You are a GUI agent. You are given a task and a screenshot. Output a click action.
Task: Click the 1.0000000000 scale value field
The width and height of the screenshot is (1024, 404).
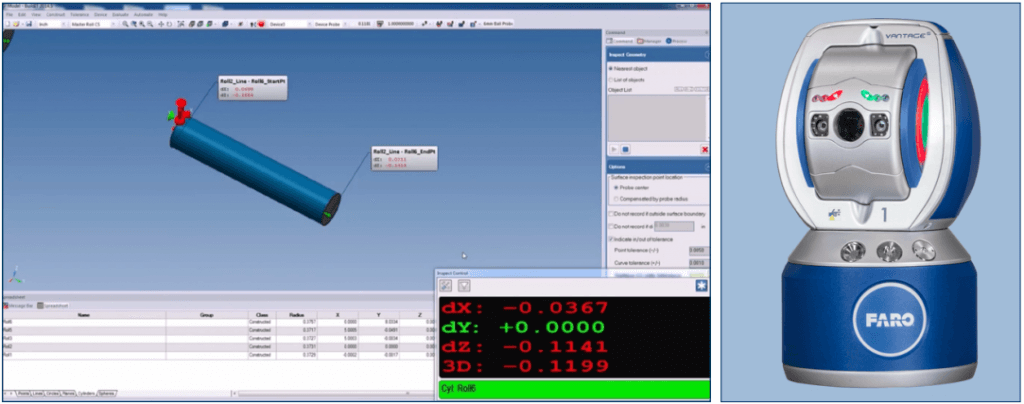point(401,23)
